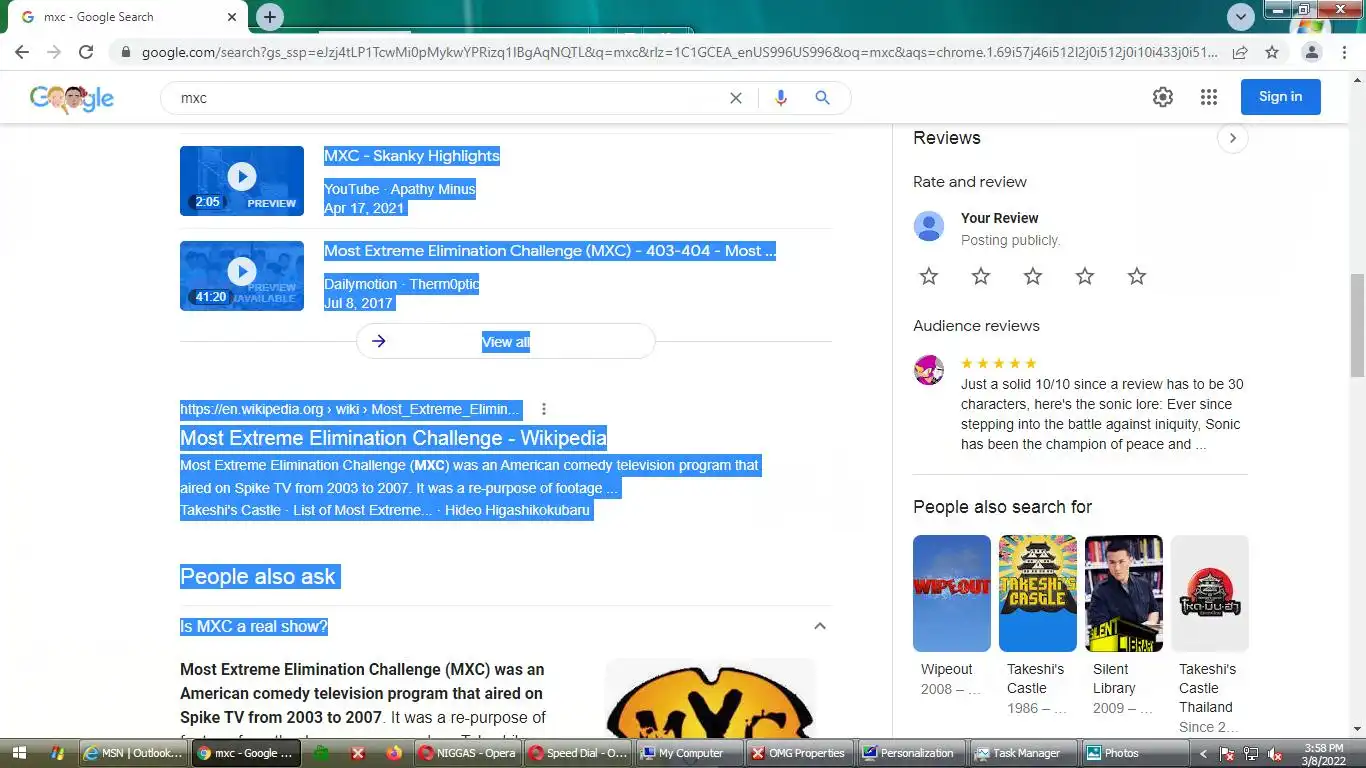Open My Computer from the taskbar
This screenshot has height=768, width=1366.
pos(690,753)
